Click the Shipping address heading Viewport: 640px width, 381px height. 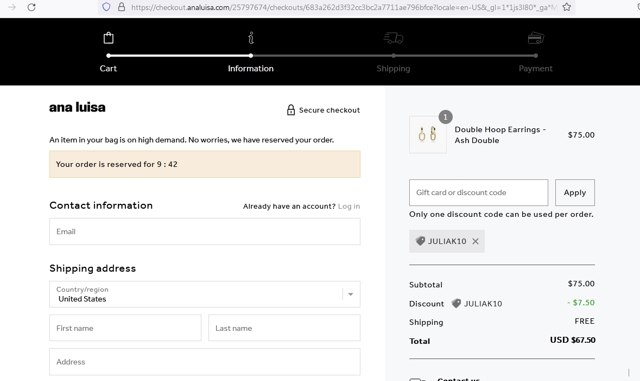pyautogui.click(x=93, y=268)
